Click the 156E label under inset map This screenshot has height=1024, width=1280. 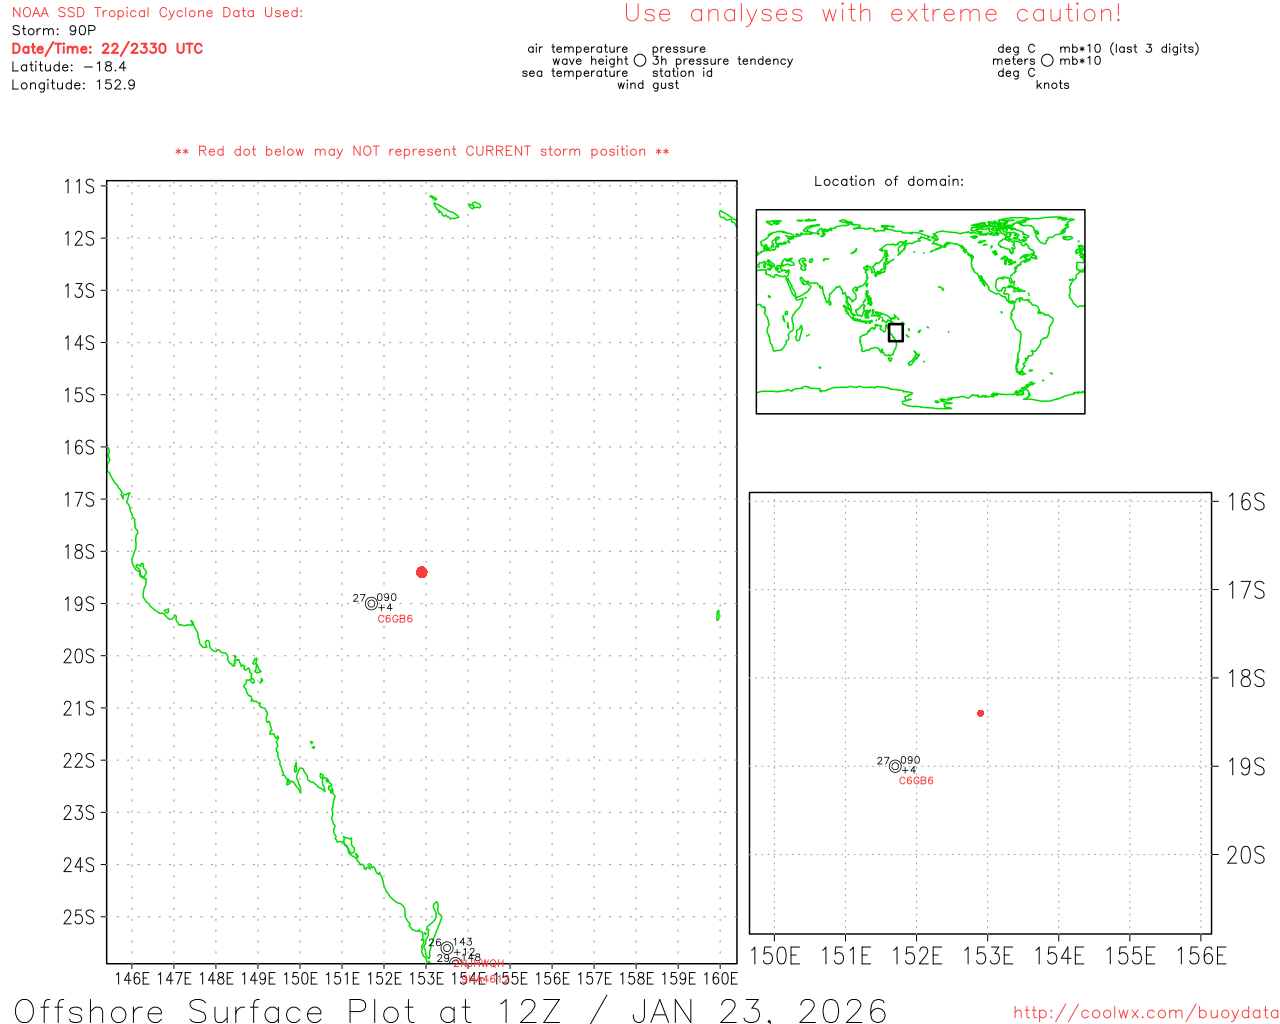click(x=1201, y=956)
